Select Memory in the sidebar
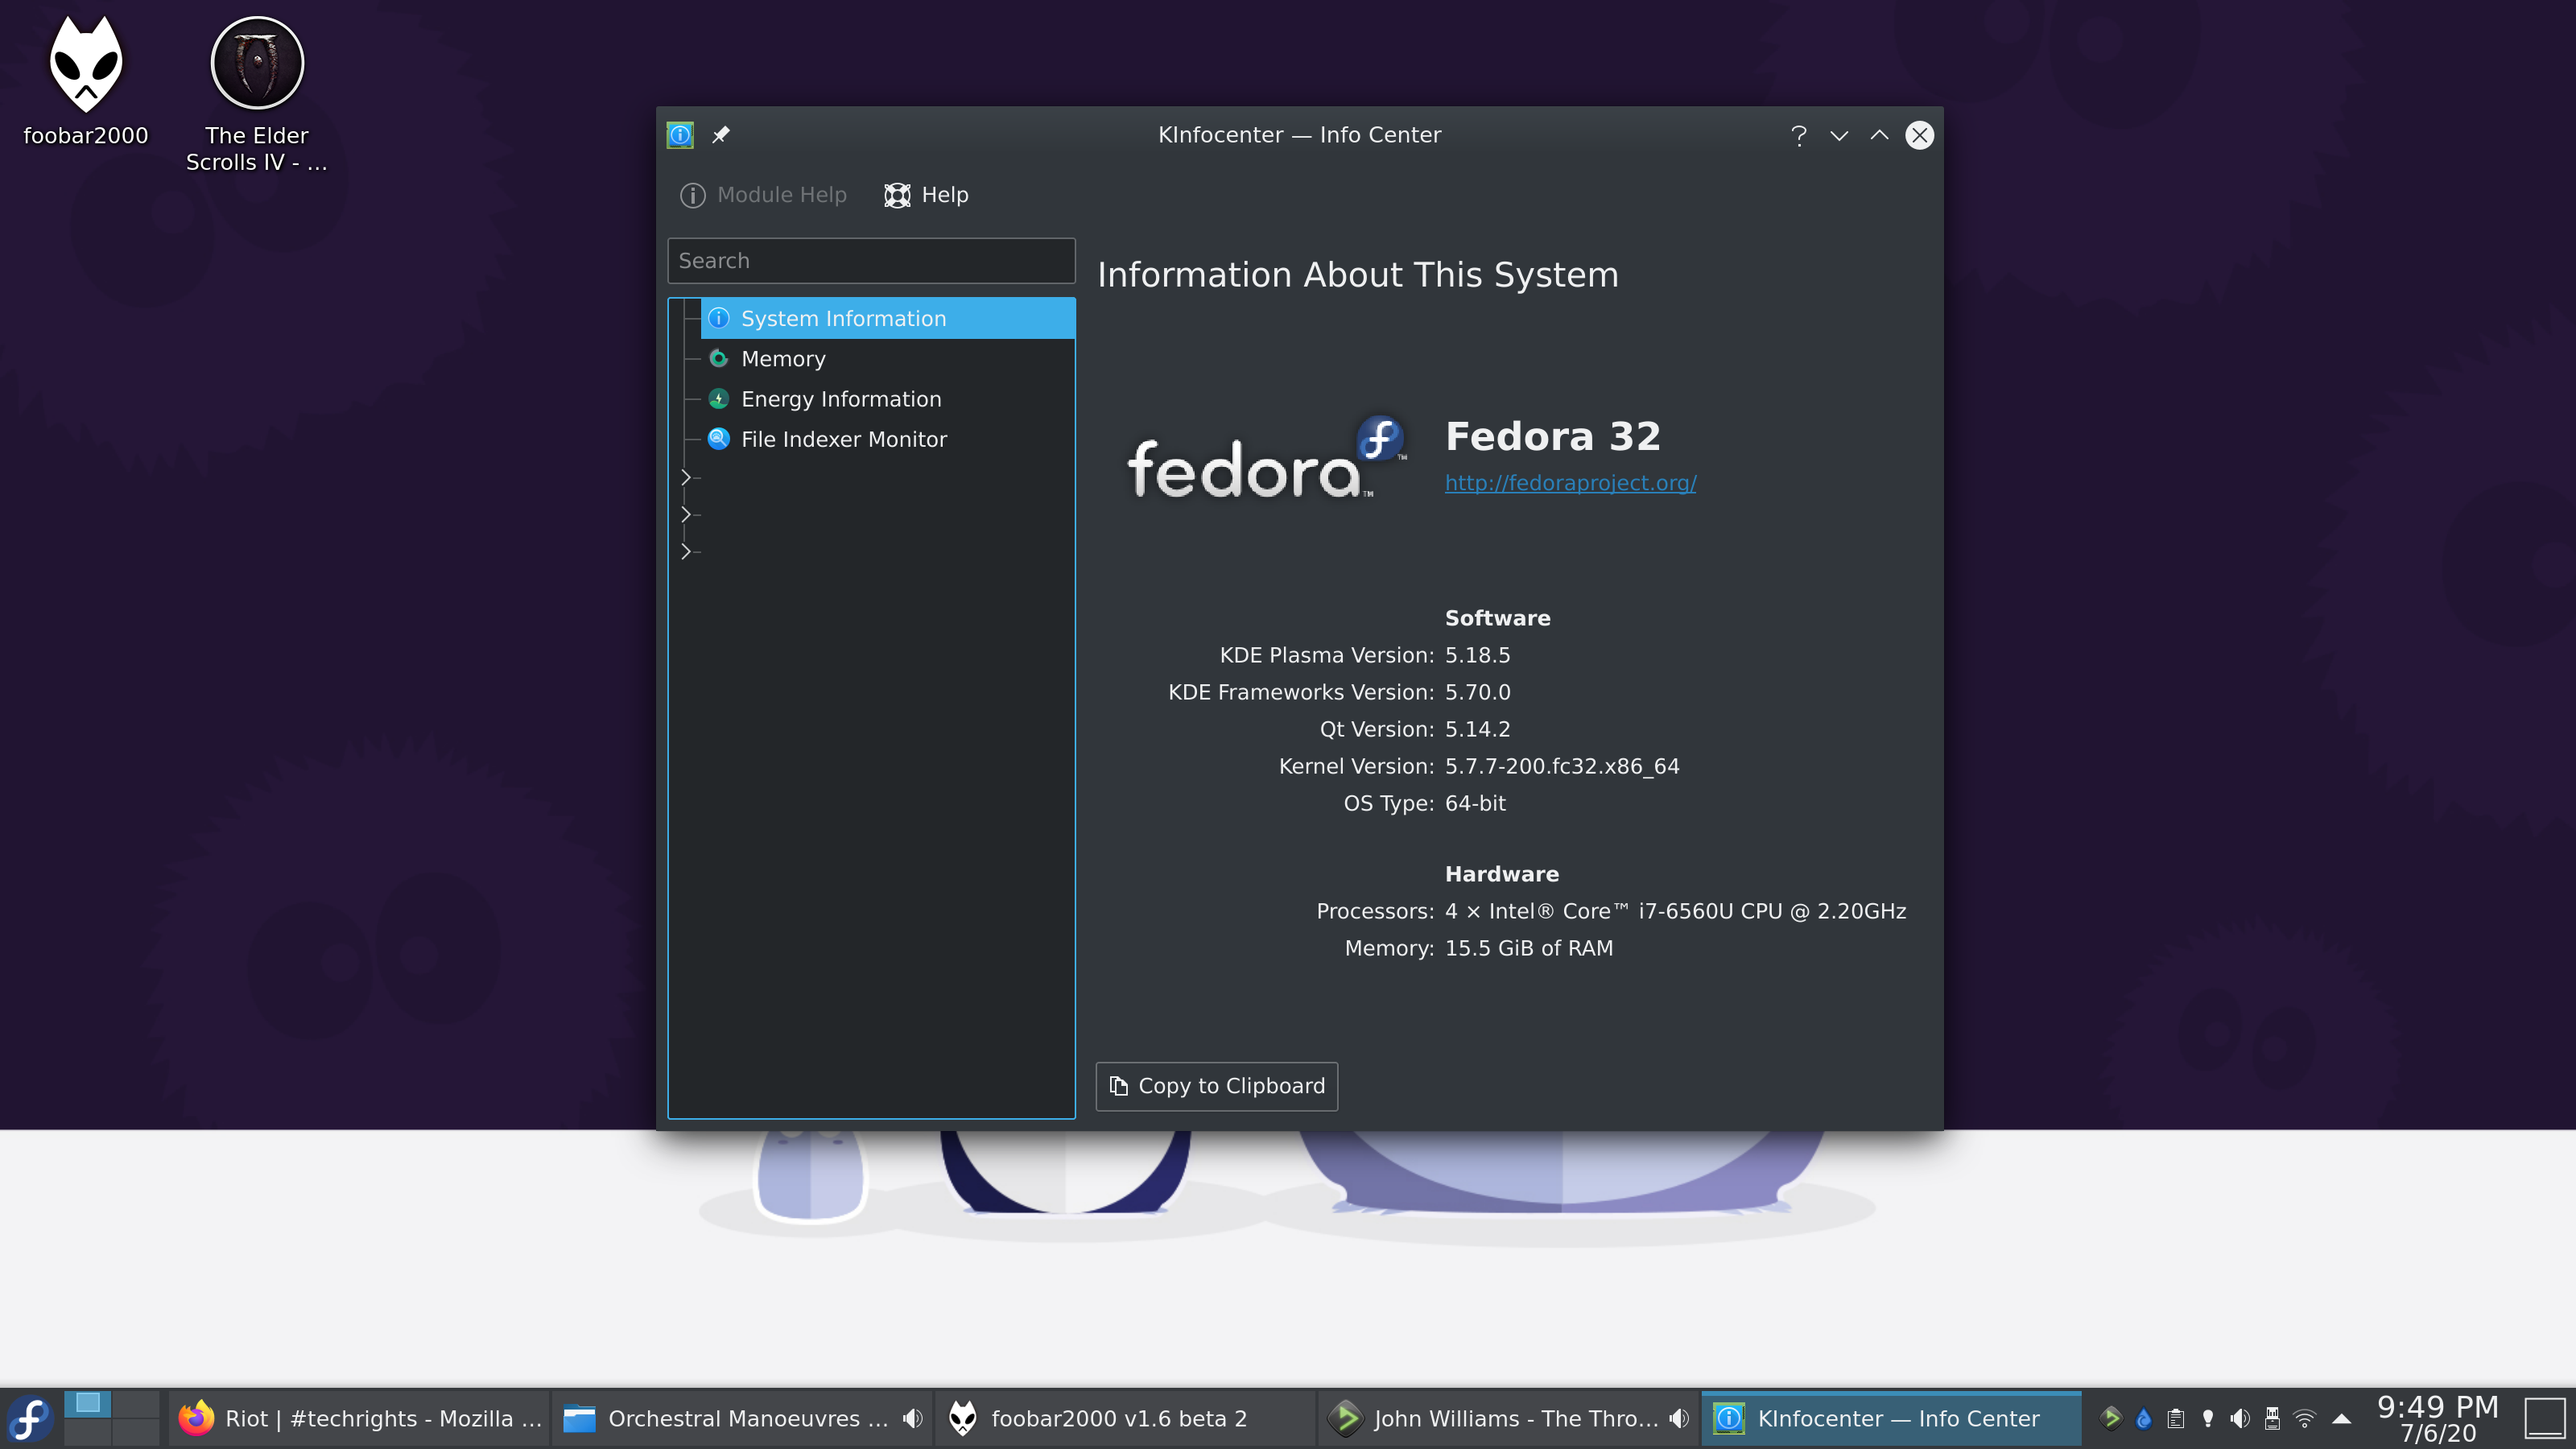 (783, 358)
